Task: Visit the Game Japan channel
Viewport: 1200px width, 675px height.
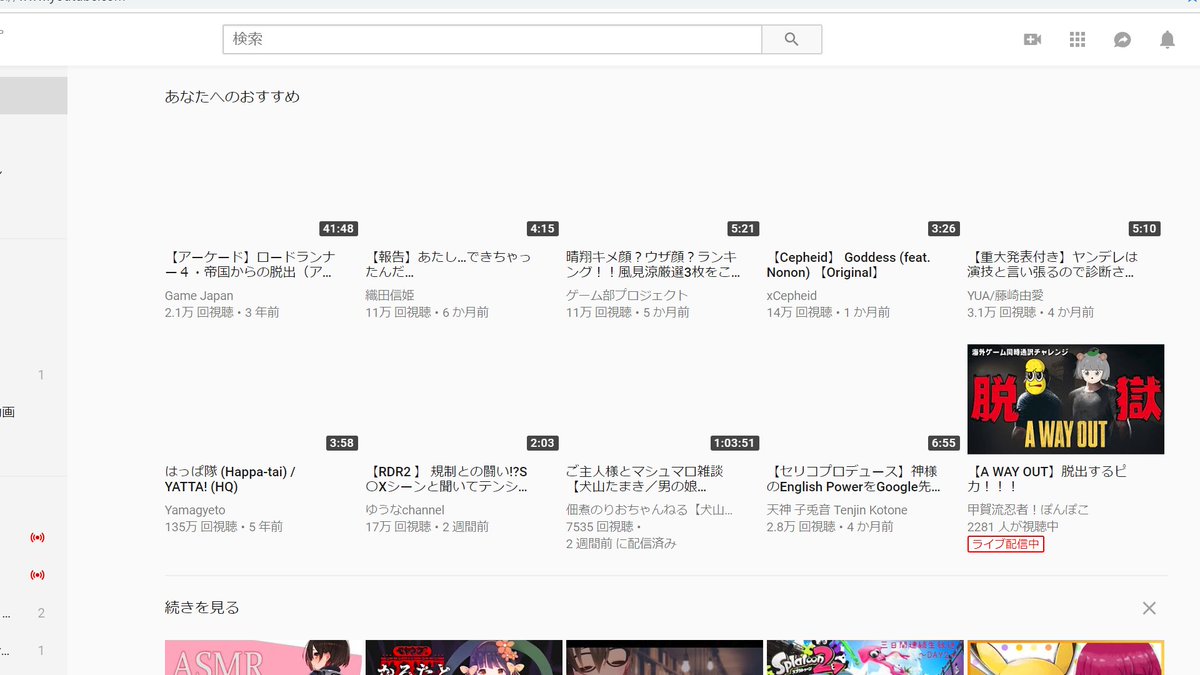Action: (x=199, y=296)
